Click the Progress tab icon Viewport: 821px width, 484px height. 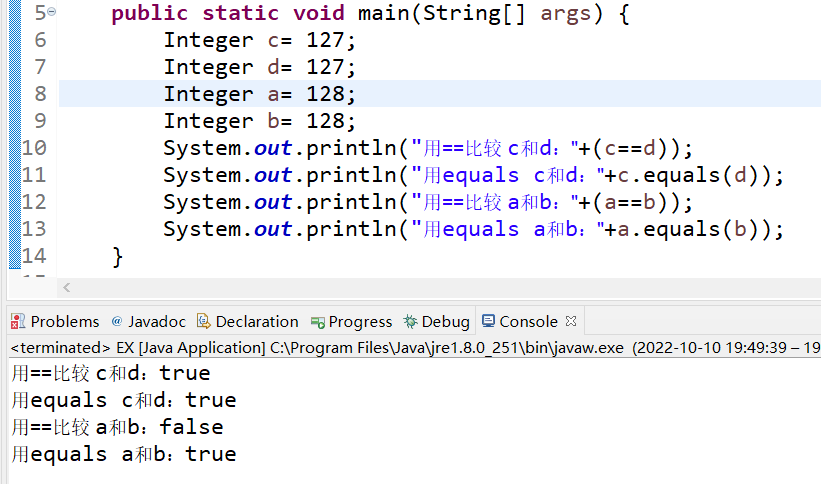(x=317, y=322)
